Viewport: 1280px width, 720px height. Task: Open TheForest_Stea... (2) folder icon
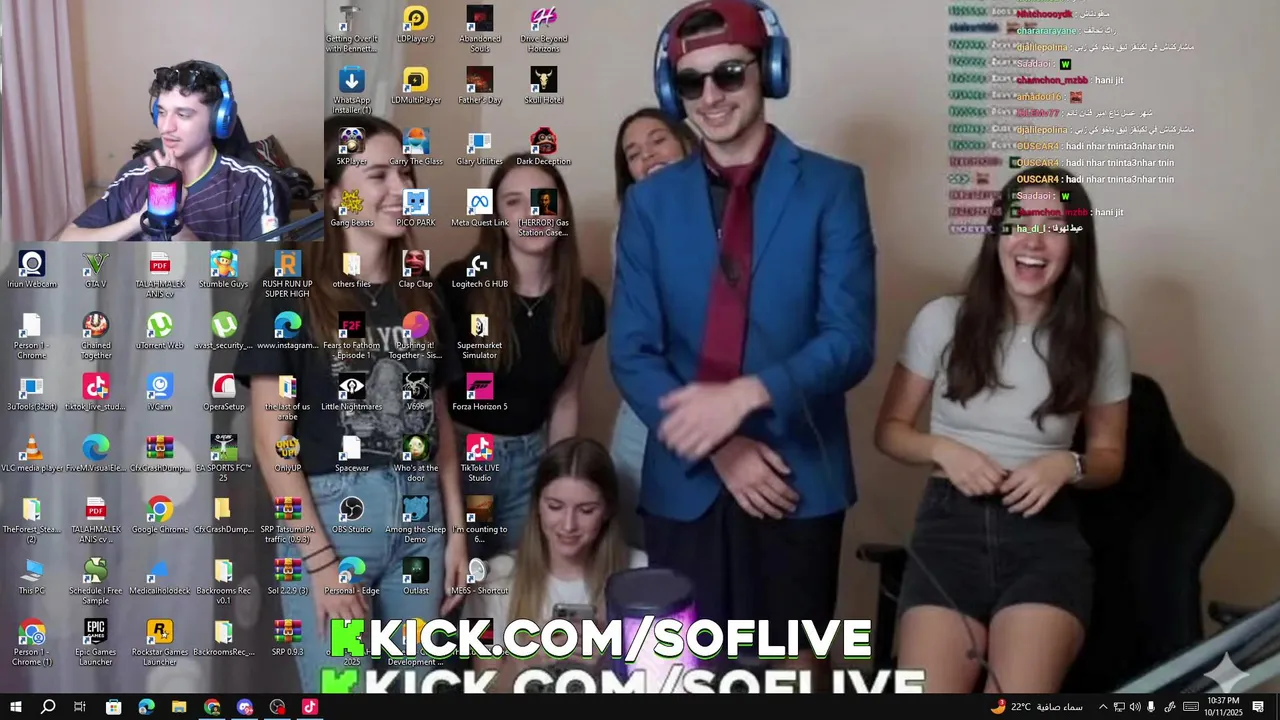pyautogui.click(x=32, y=520)
